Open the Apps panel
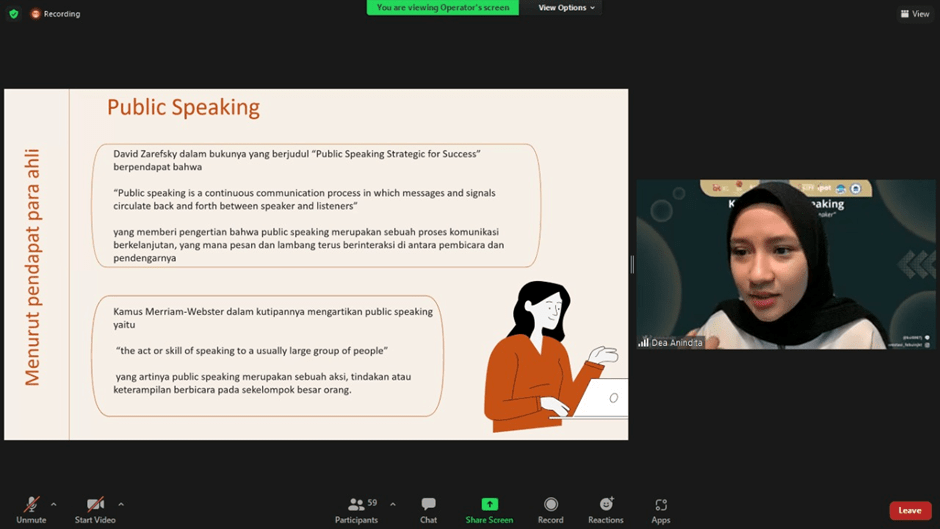Screen dimensions: 940x529 (x=660, y=510)
